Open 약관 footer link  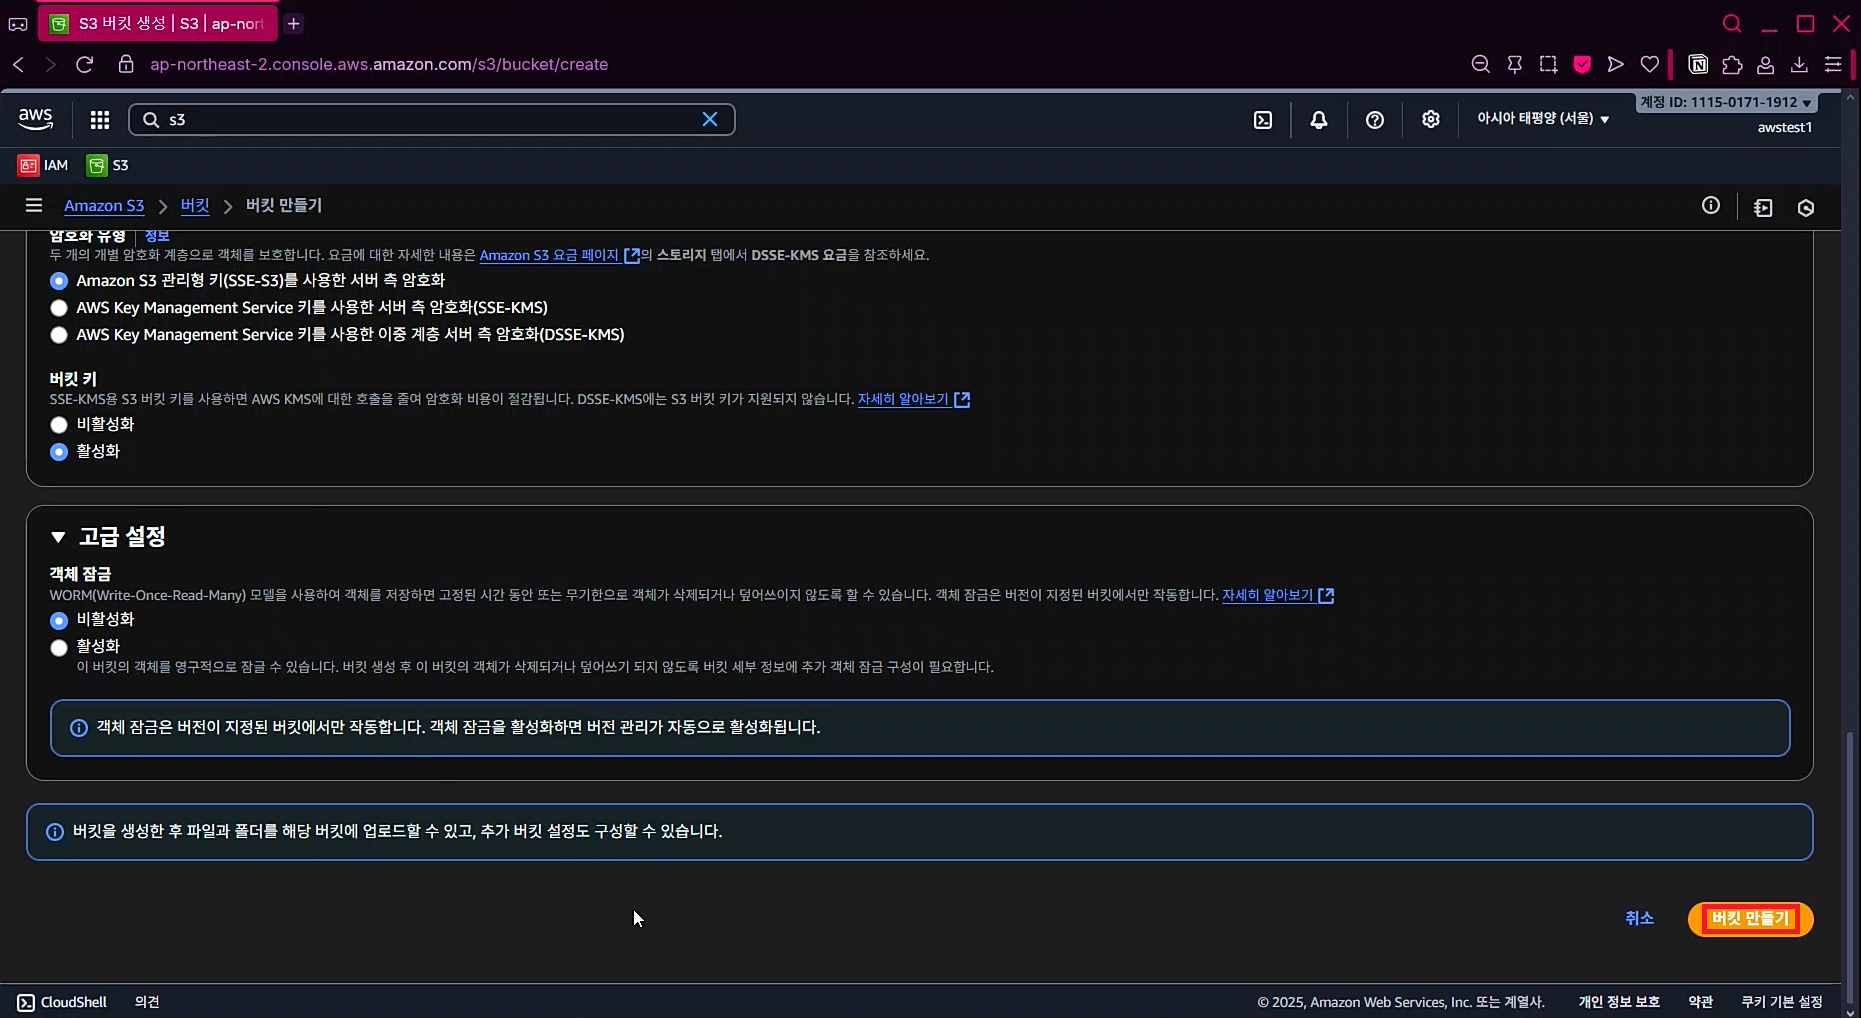(1700, 1002)
